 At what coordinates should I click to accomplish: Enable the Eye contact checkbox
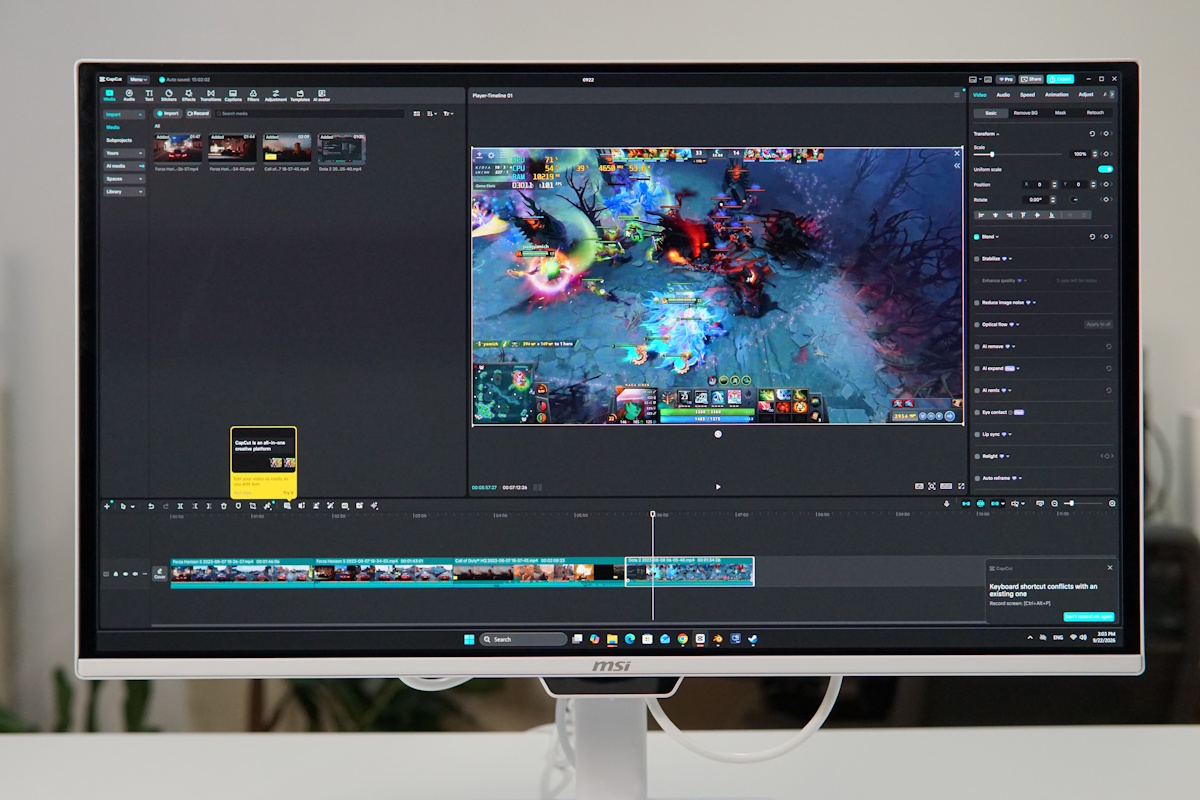976,412
